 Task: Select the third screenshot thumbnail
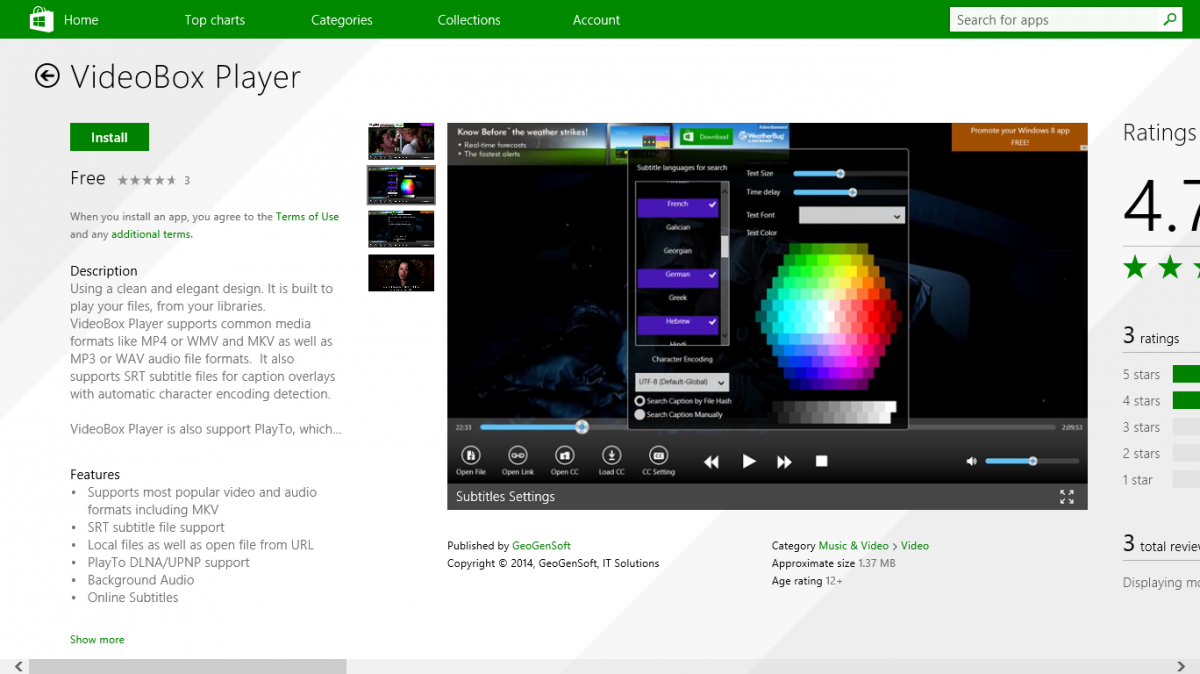401,229
